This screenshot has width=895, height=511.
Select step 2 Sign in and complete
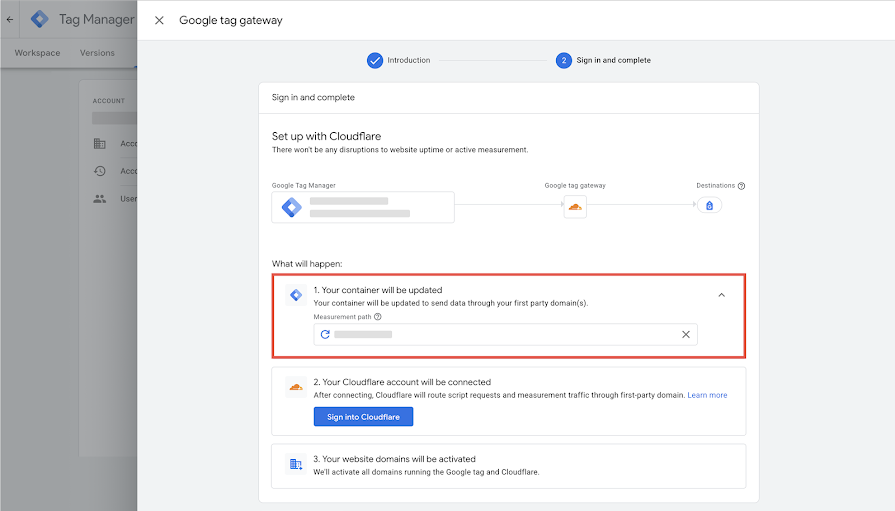603,60
